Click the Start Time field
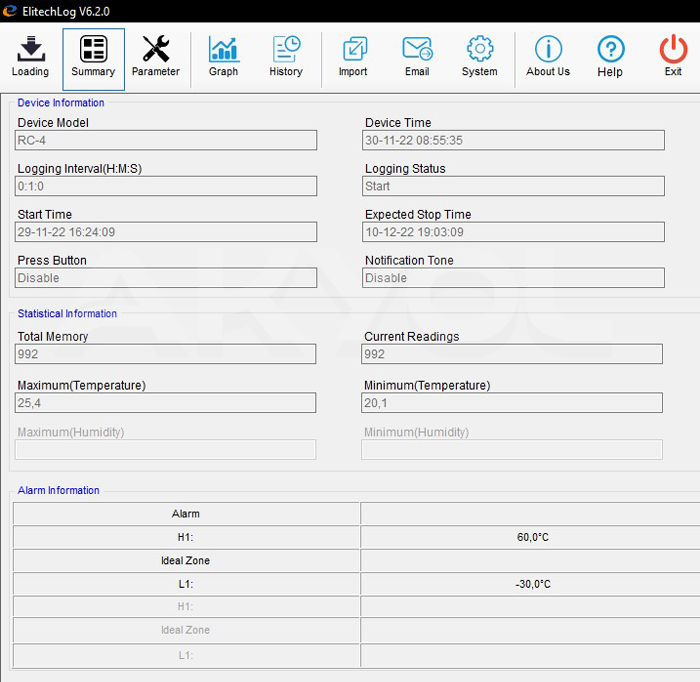The width and height of the screenshot is (700, 682). pos(166,232)
